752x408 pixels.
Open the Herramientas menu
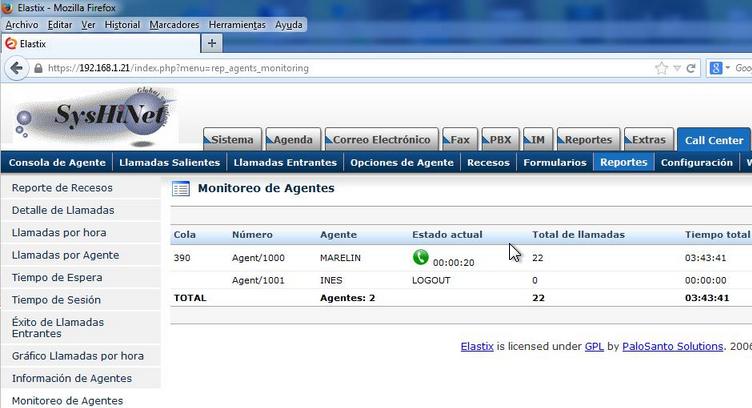pyautogui.click(x=237, y=24)
